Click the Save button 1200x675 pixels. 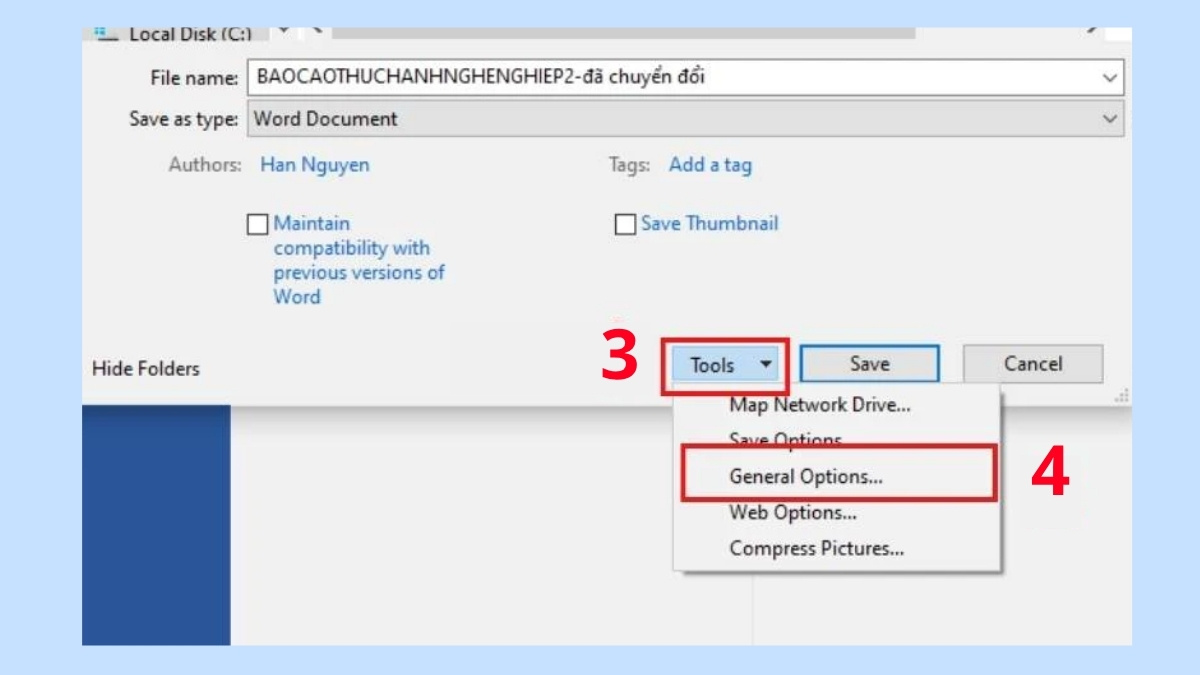[x=870, y=364]
